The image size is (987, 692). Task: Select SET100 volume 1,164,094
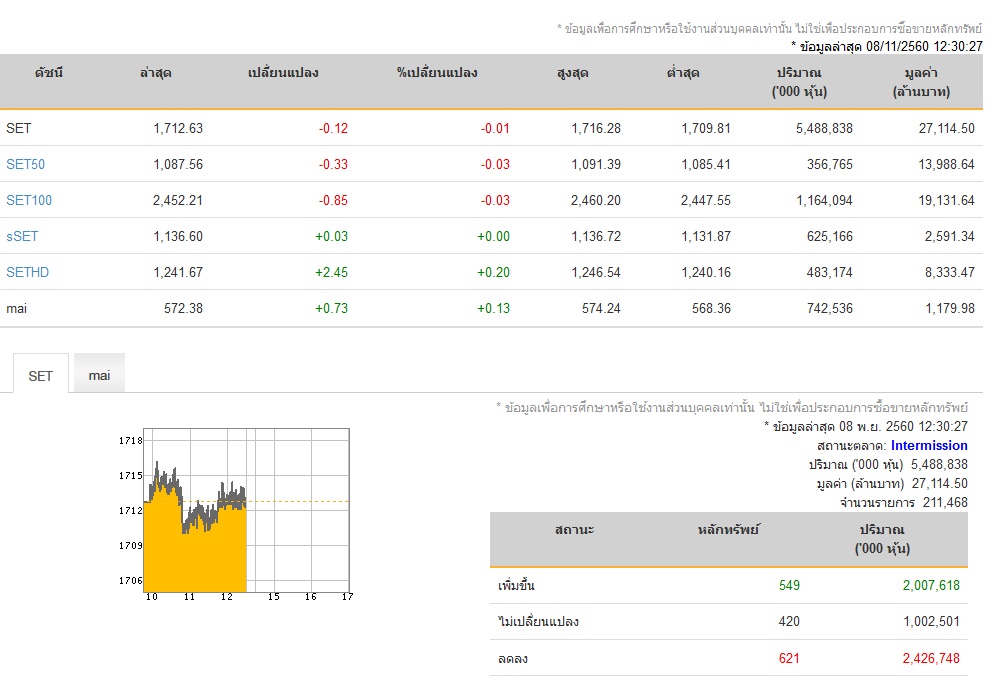(x=824, y=200)
